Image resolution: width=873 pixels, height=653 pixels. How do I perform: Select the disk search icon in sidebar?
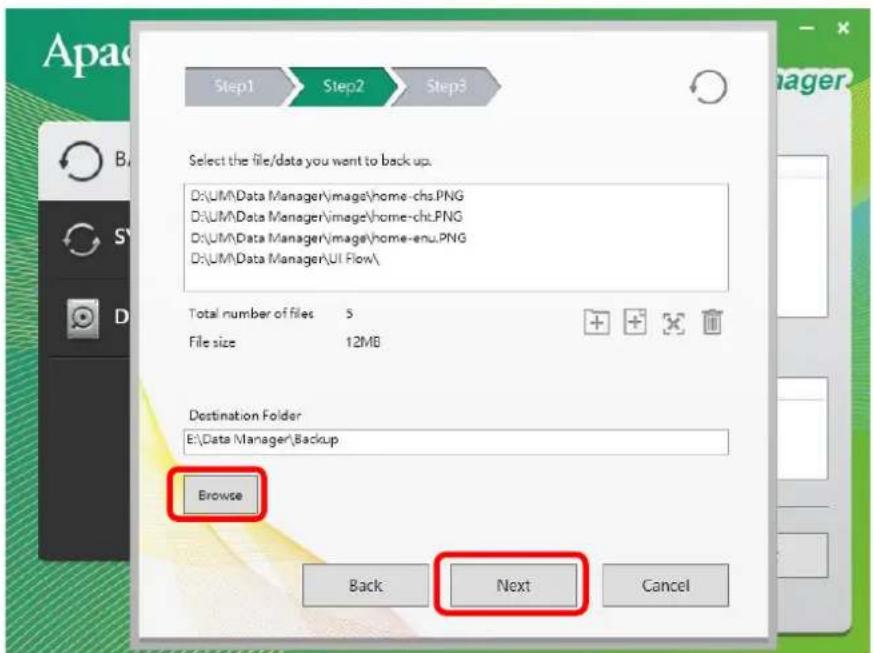pyautogui.click(x=83, y=318)
